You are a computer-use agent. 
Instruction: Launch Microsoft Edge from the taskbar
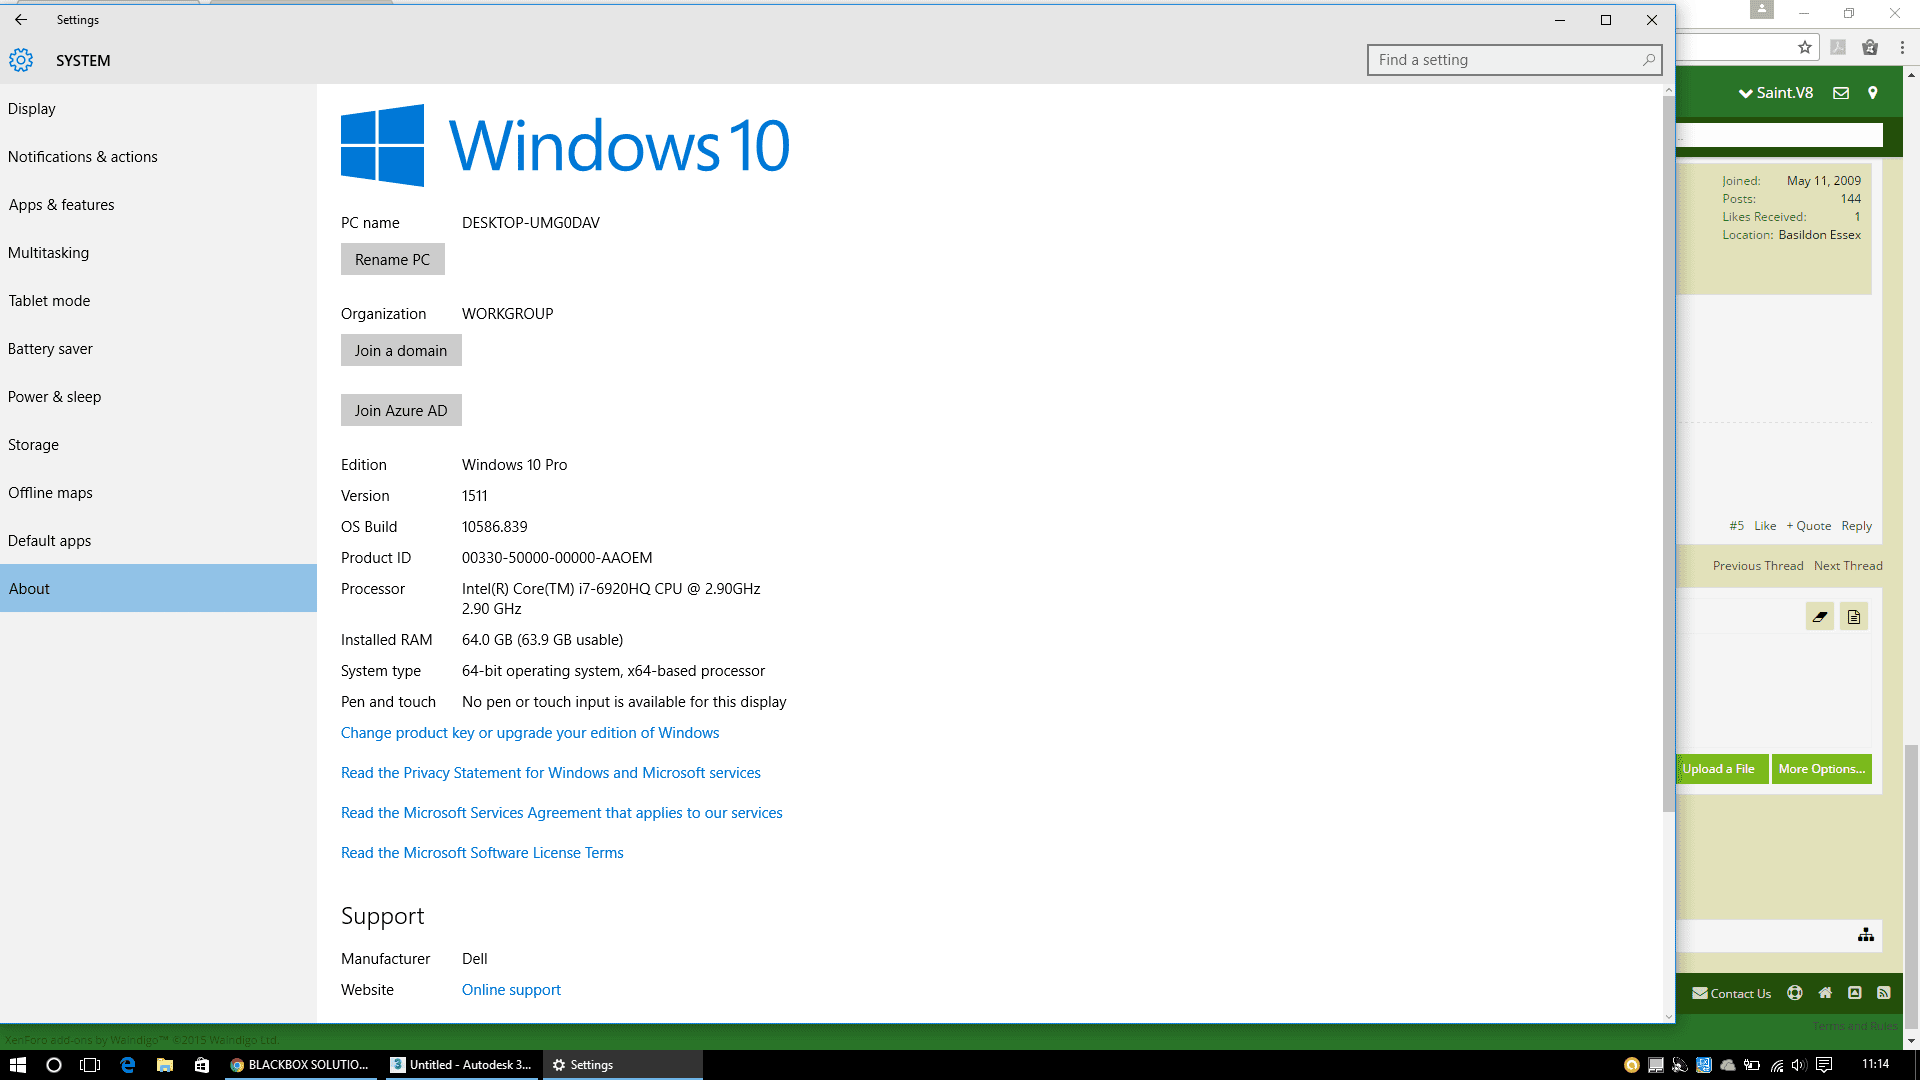pos(127,1065)
